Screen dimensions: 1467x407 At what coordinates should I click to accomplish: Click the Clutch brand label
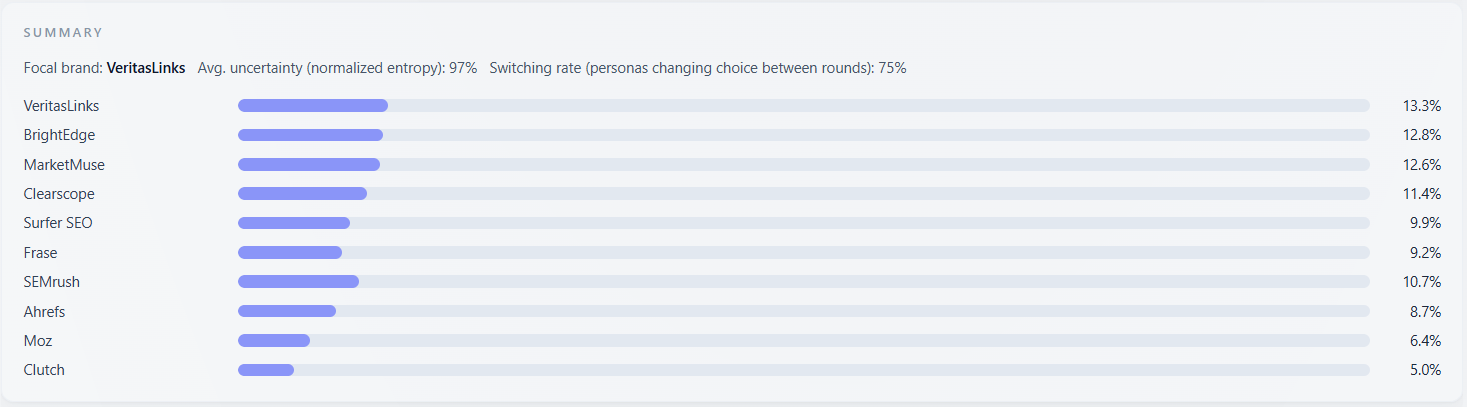(x=44, y=370)
